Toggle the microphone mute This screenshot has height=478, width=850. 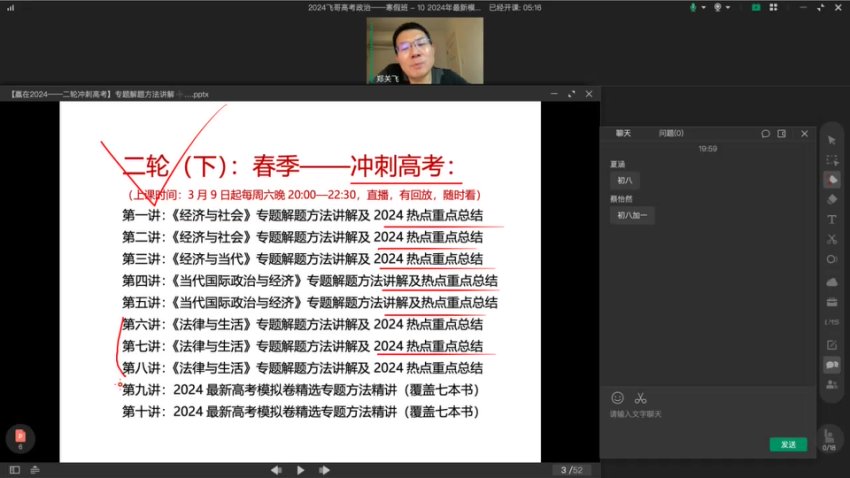pos(692,7)
